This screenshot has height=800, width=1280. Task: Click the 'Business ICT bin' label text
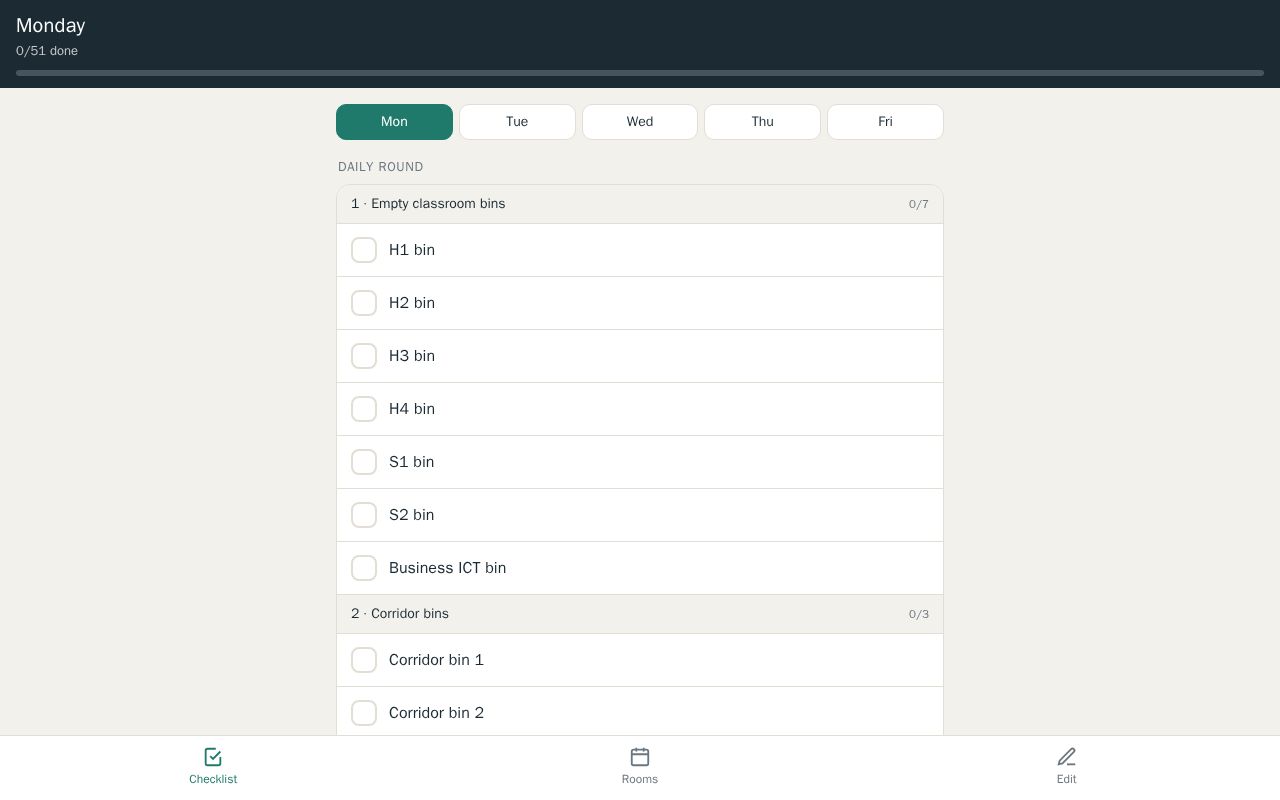[448, 568]
